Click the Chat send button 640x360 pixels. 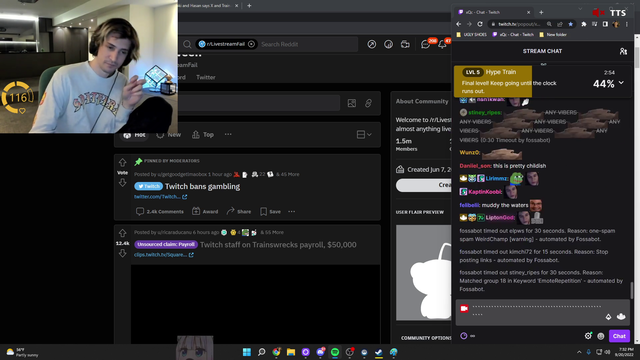(619, 336)
